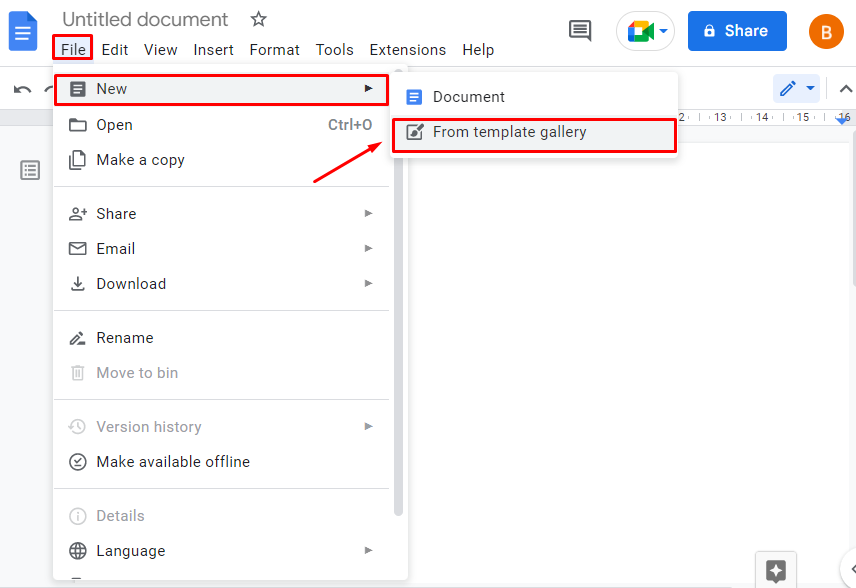856x588 pixels.
Task: Click the Email envelope icon
Action: pyautogui.click(x=78, y=249)
